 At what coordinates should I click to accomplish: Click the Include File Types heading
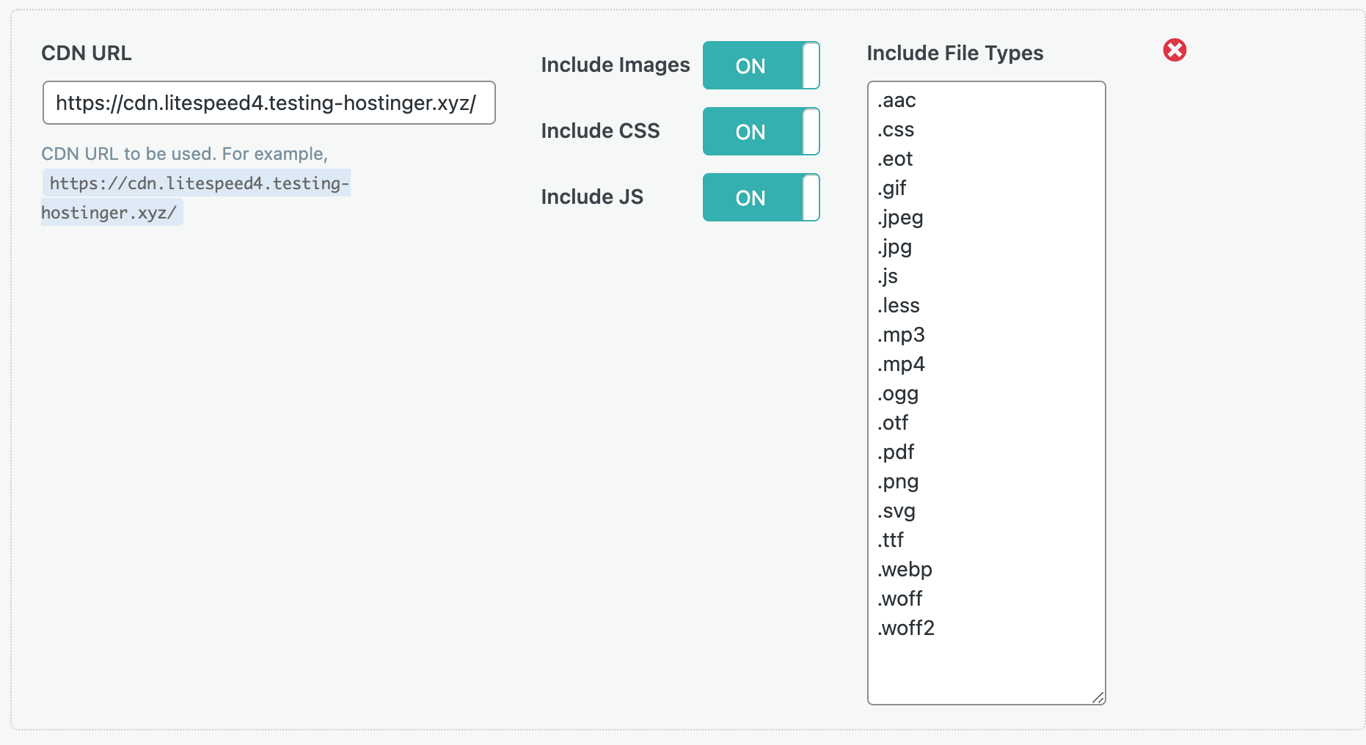tap(956, 53)
